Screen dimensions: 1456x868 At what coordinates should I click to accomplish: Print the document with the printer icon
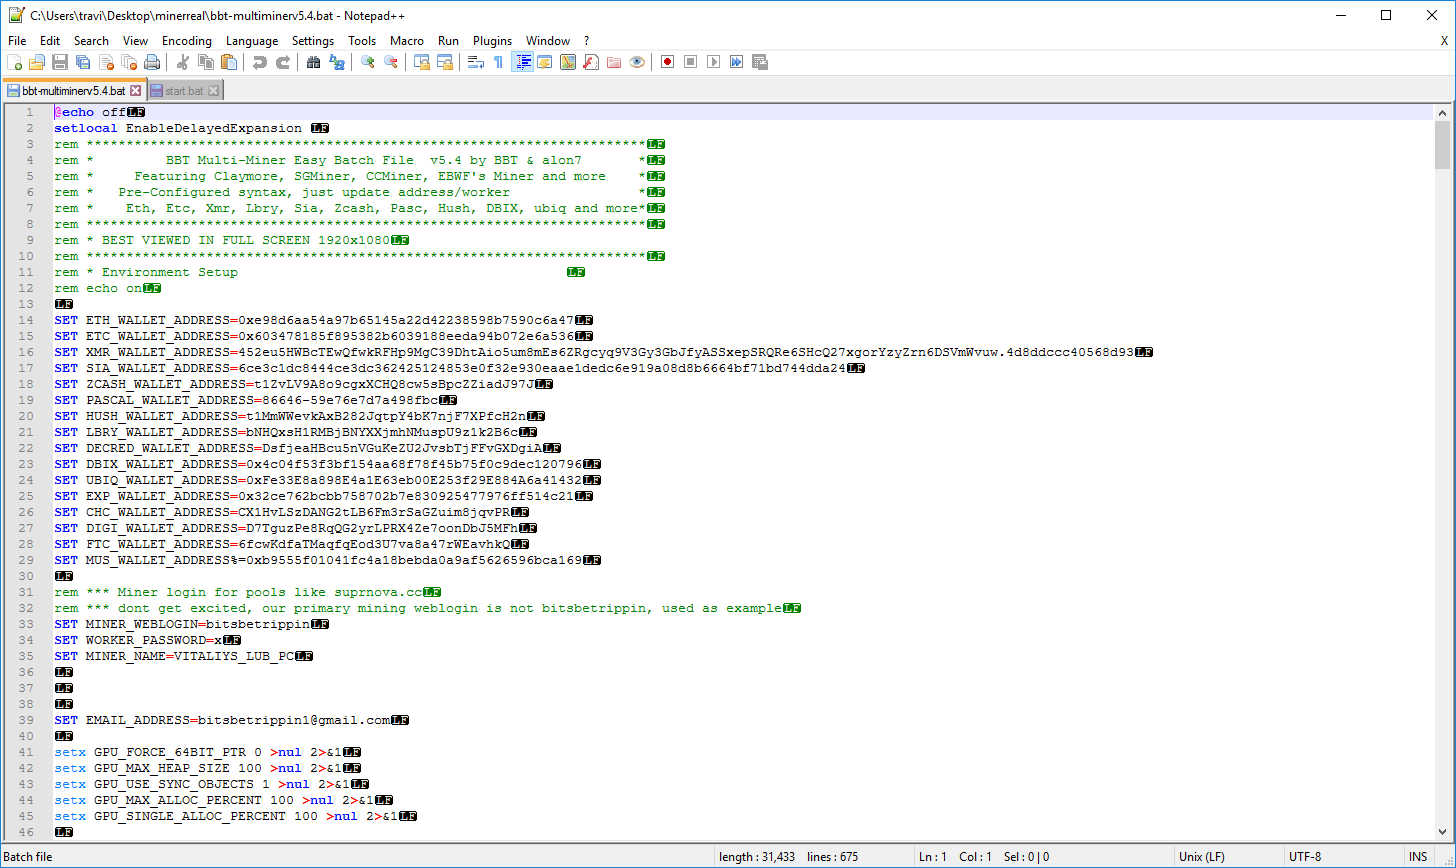coord(152,62)
